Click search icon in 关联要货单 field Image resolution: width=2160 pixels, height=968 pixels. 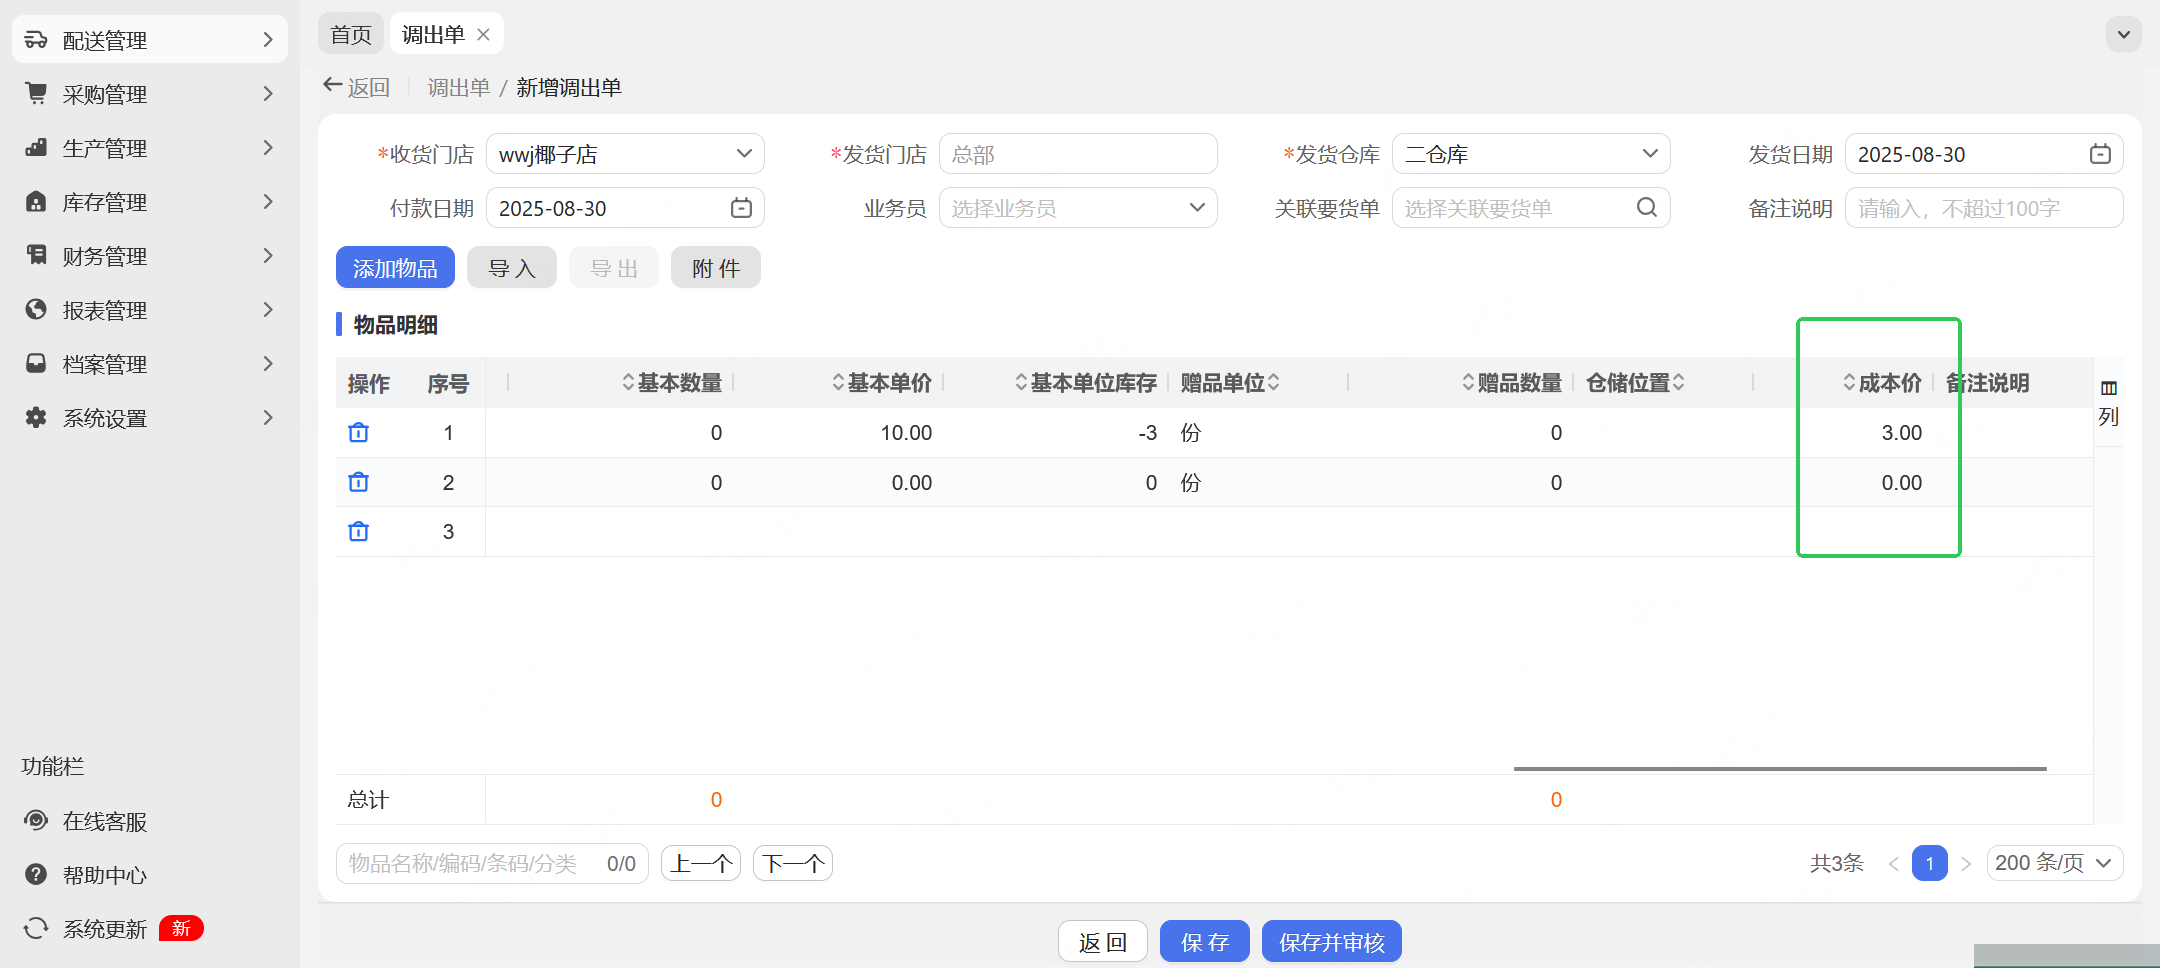click(1646, 208)
